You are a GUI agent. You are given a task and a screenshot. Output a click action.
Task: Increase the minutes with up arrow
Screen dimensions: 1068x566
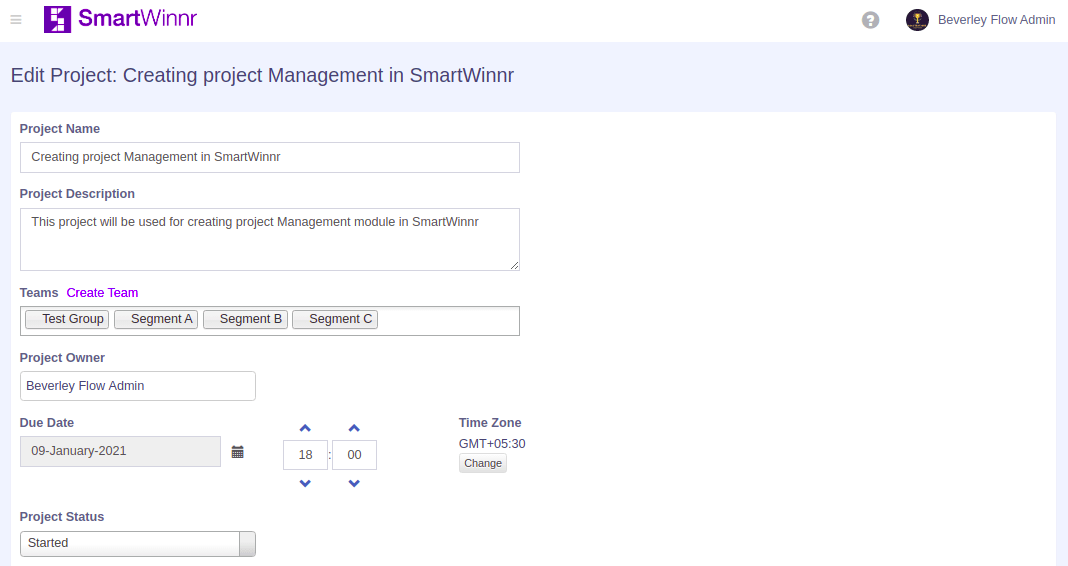[x=354, y=428]
